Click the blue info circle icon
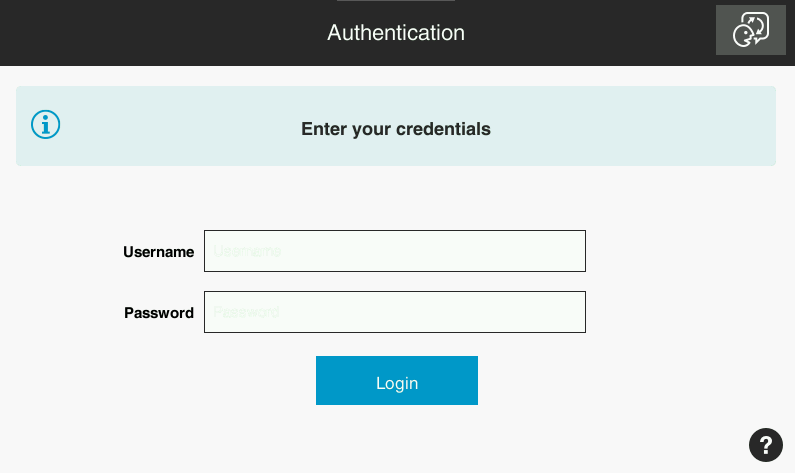Viewport: 795px width, 473px height. point(46,124)
